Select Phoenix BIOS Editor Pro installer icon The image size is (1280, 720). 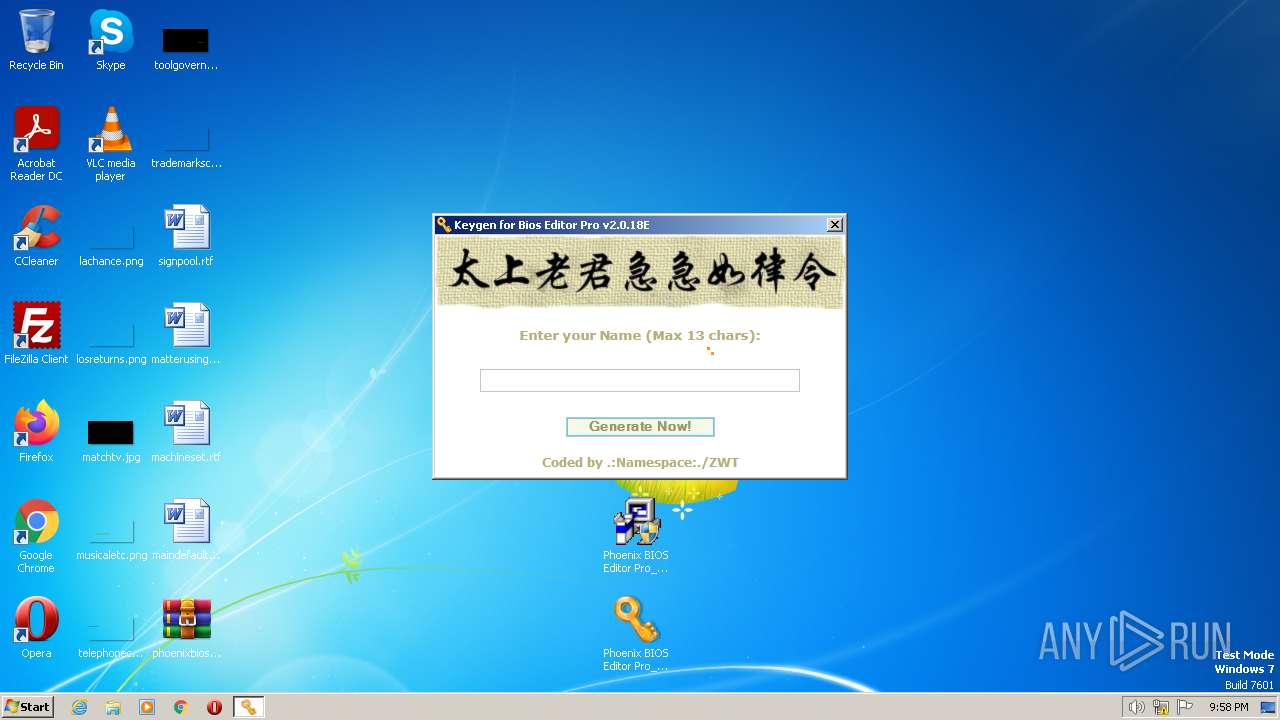tap(636, 536)
